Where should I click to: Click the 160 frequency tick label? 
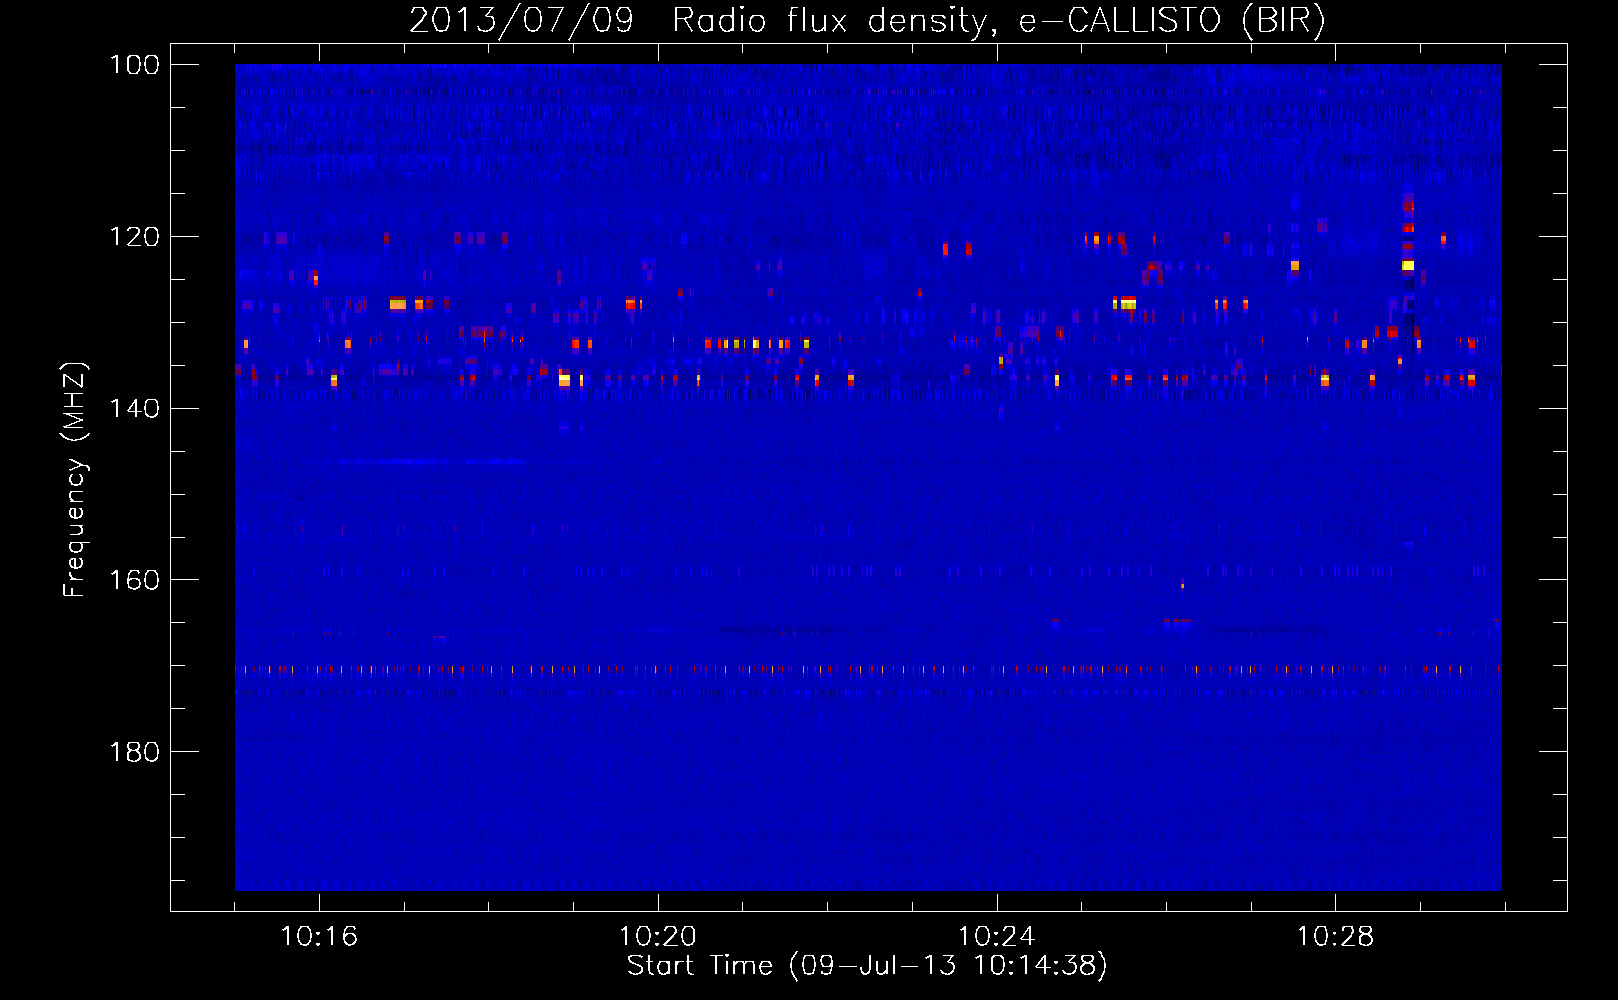tap(134, 580)
